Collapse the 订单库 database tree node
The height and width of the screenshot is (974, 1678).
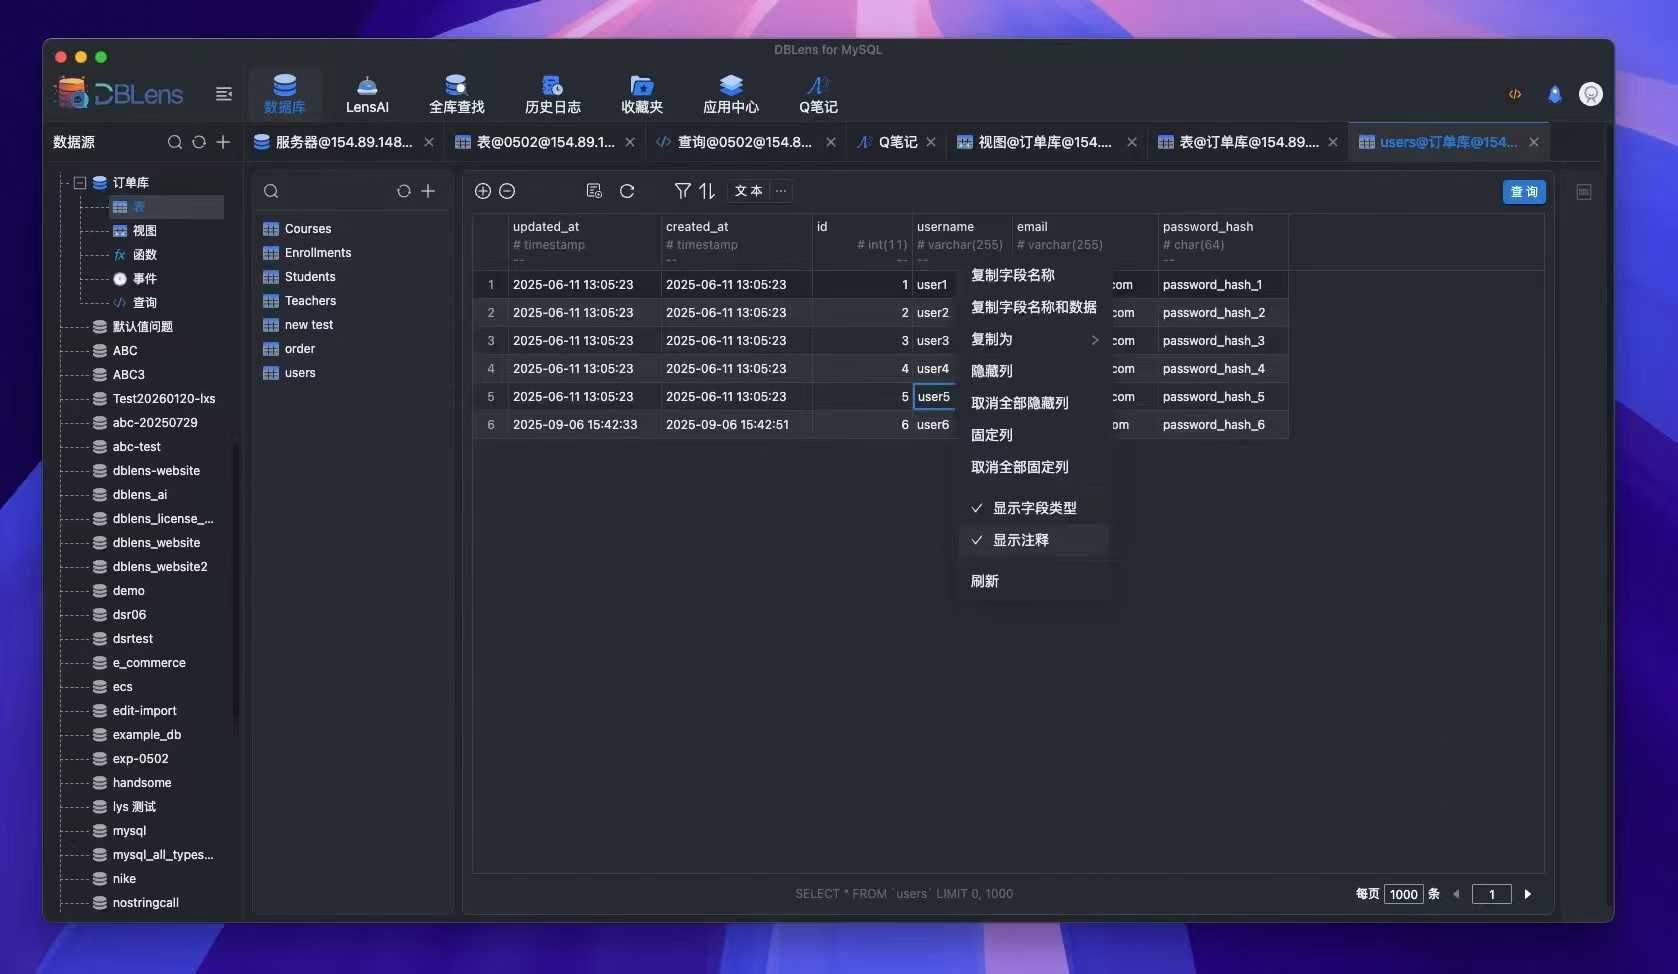(78, 182)
